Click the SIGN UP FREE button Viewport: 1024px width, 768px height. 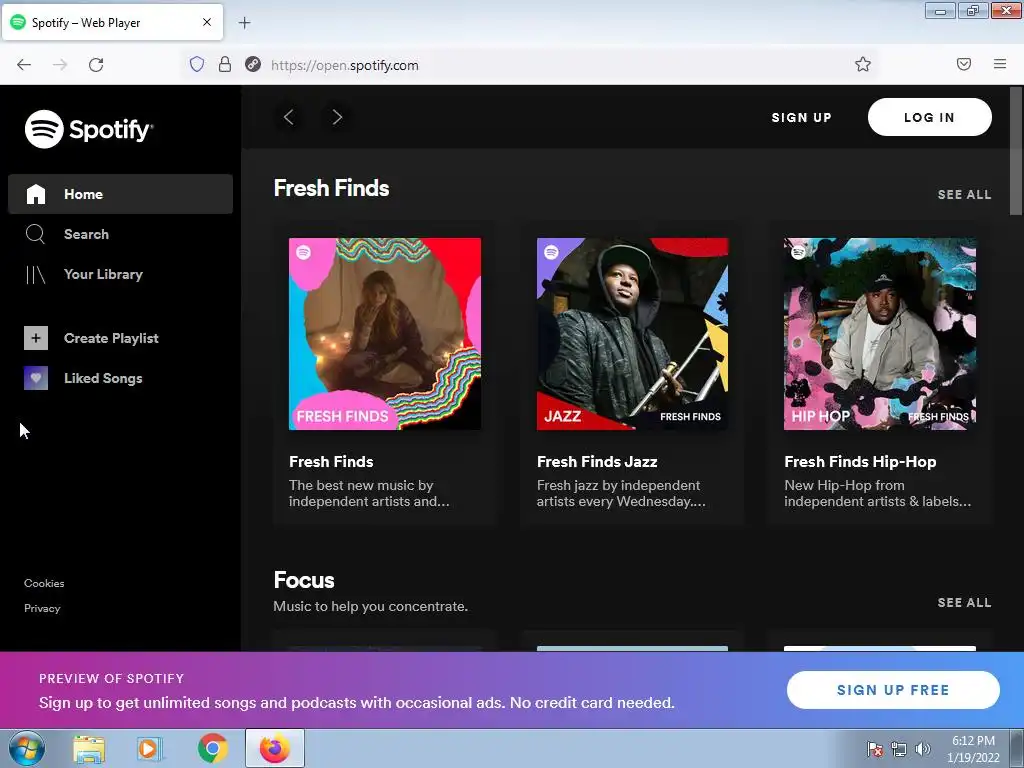click(x=893, y=690)
